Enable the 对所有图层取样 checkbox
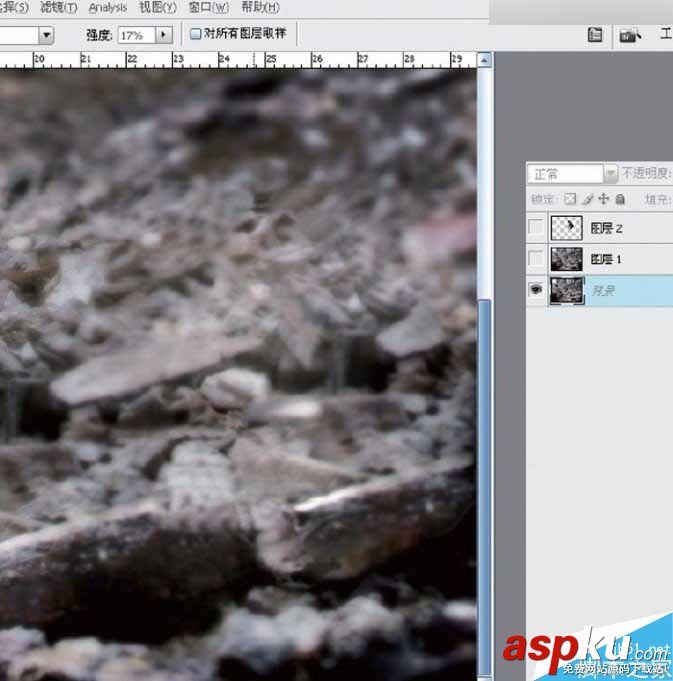Image resolution: width=673 pixels, height=681 pixels. 196,34
